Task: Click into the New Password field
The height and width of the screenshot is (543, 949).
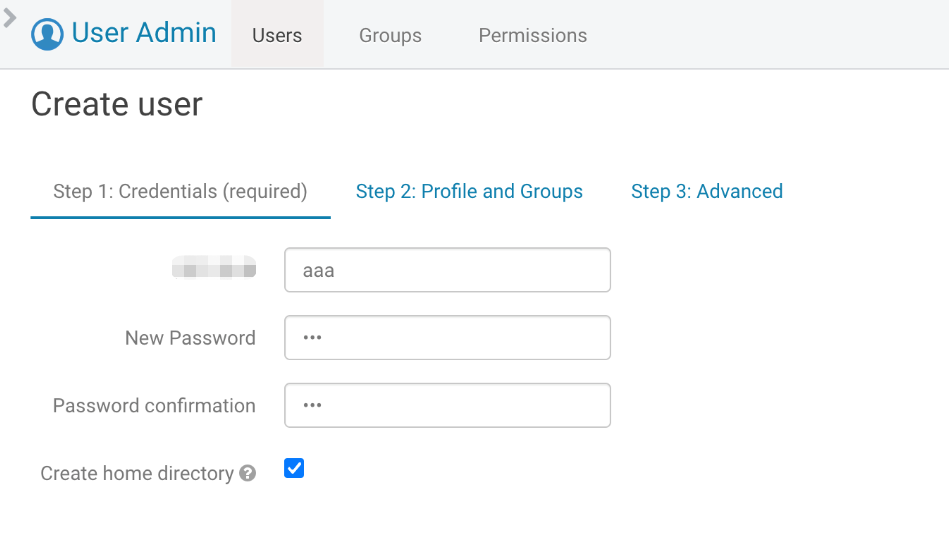Action: click(x=447, y=338)
